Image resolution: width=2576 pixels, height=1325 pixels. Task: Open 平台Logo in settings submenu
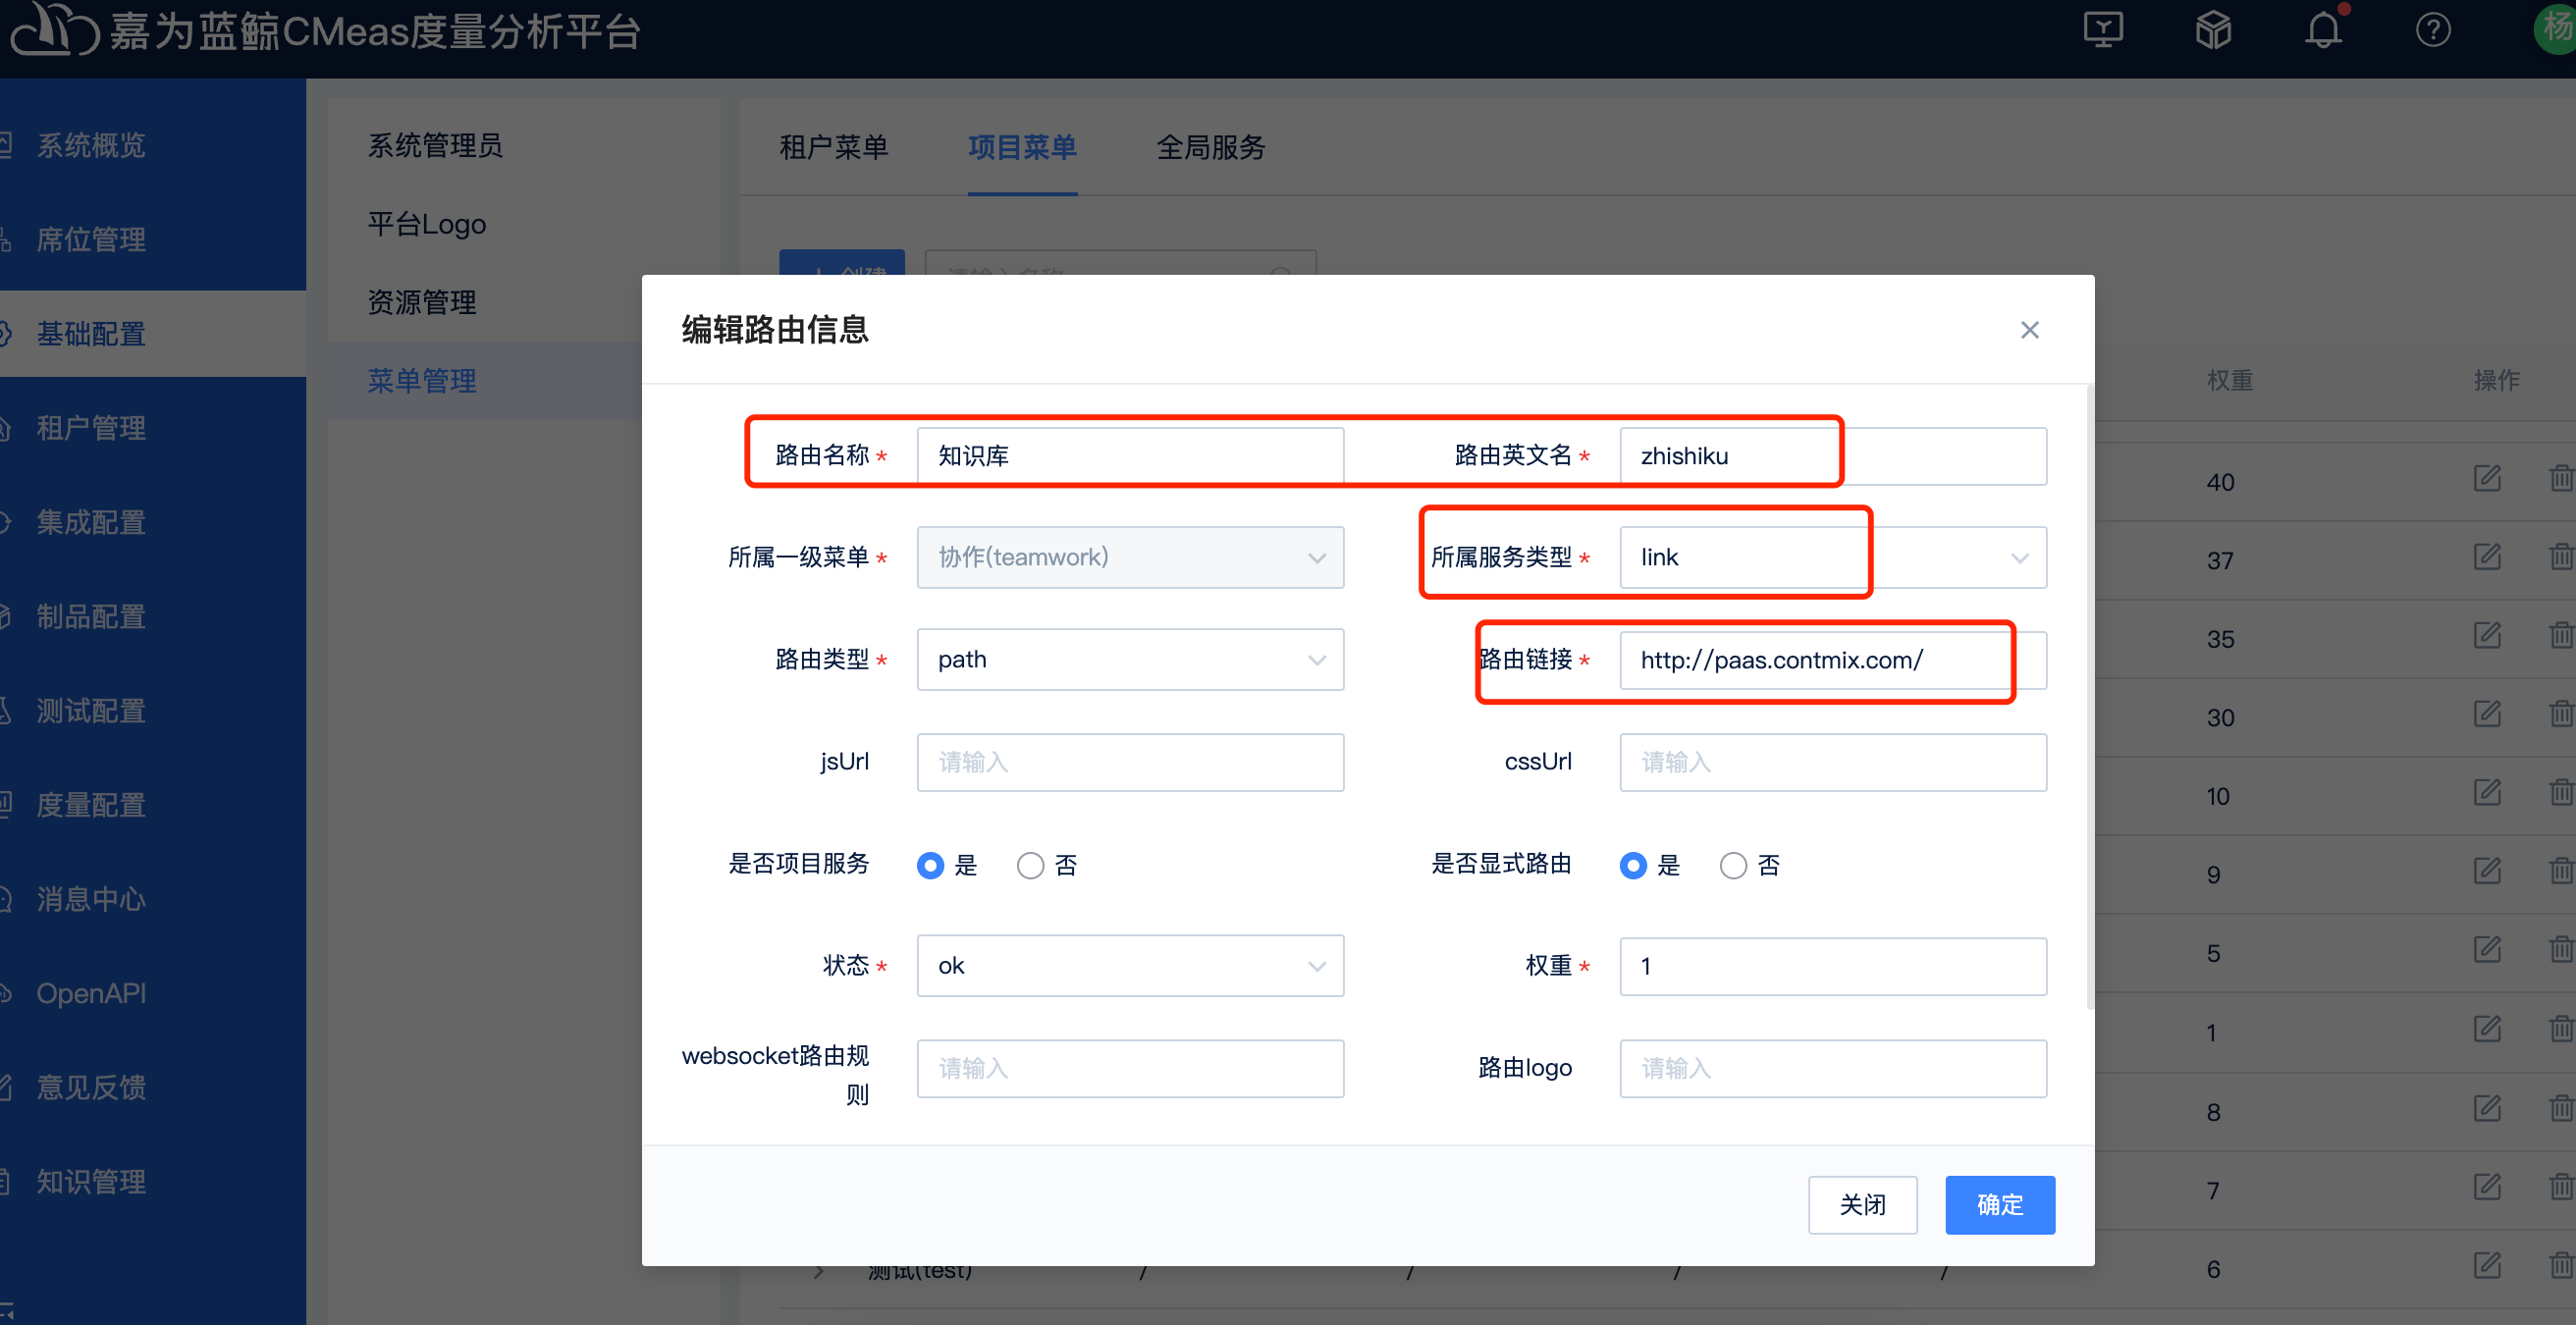click(x=427, y=224)
